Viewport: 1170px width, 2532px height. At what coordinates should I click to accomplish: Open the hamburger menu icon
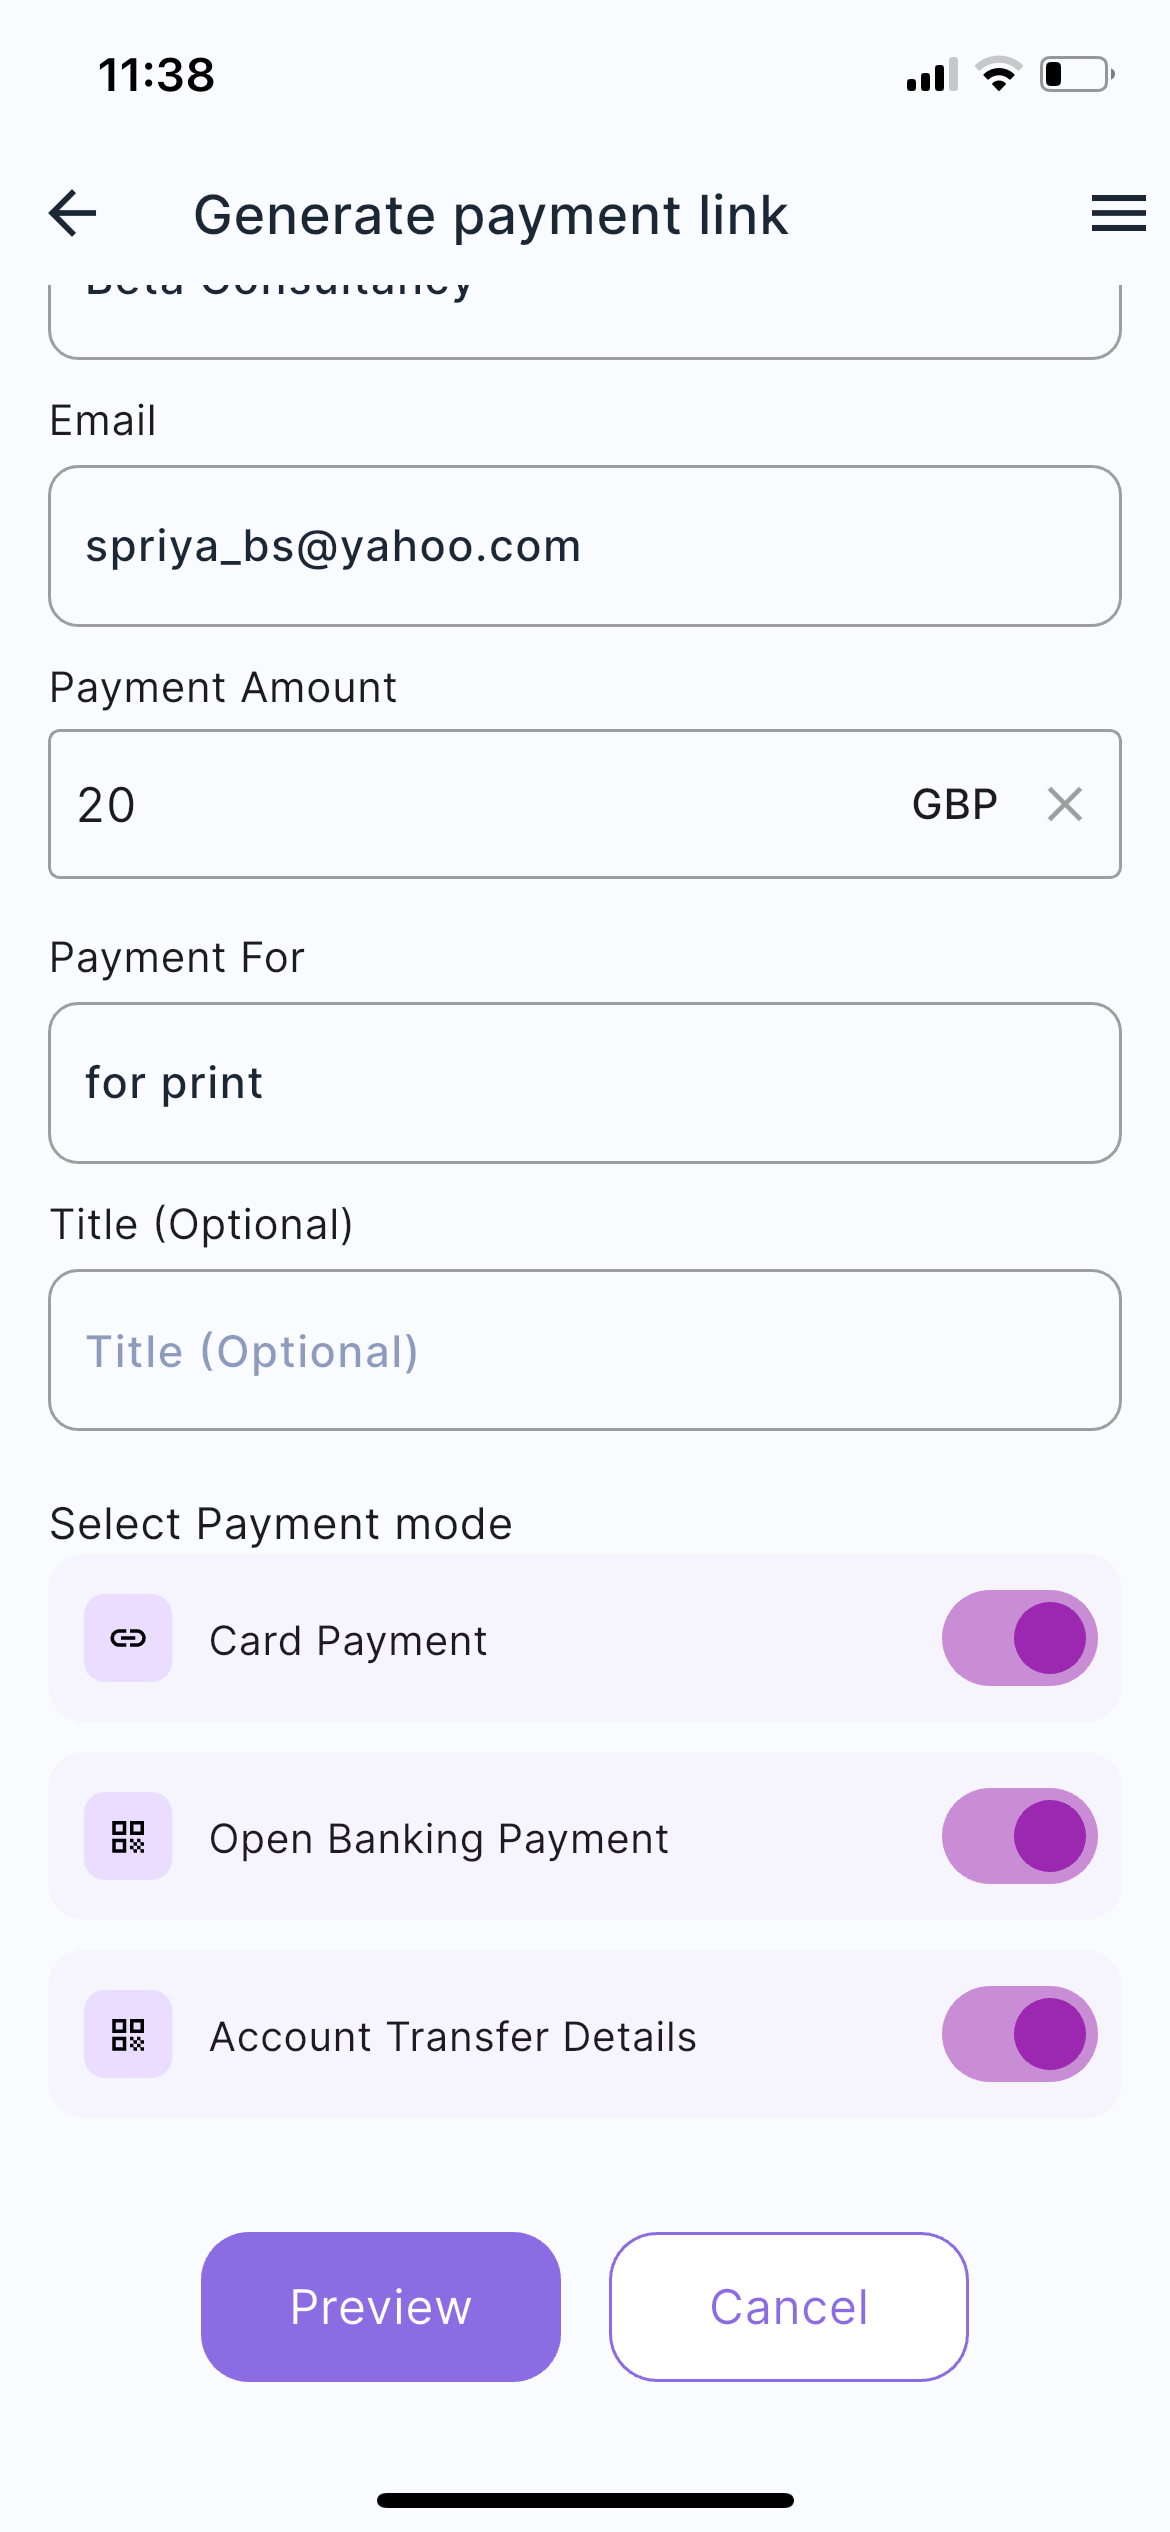1118,213
